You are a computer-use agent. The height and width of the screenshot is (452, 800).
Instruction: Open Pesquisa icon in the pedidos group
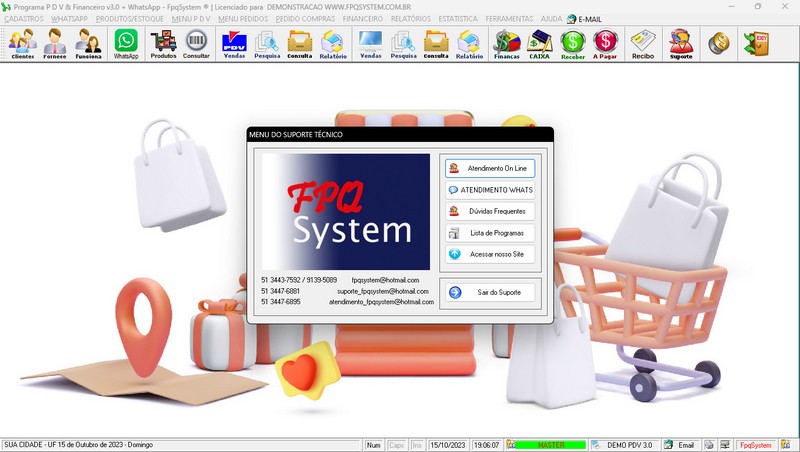pos(404,44)
